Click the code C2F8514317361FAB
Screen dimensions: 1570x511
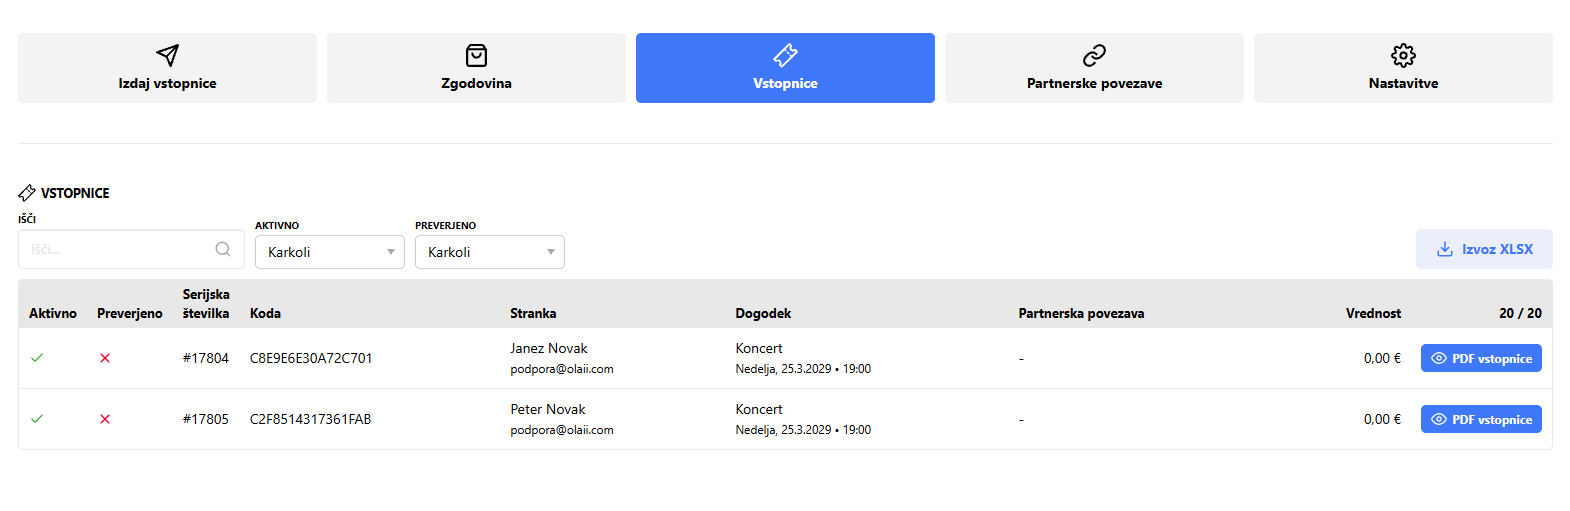point(310,419)
